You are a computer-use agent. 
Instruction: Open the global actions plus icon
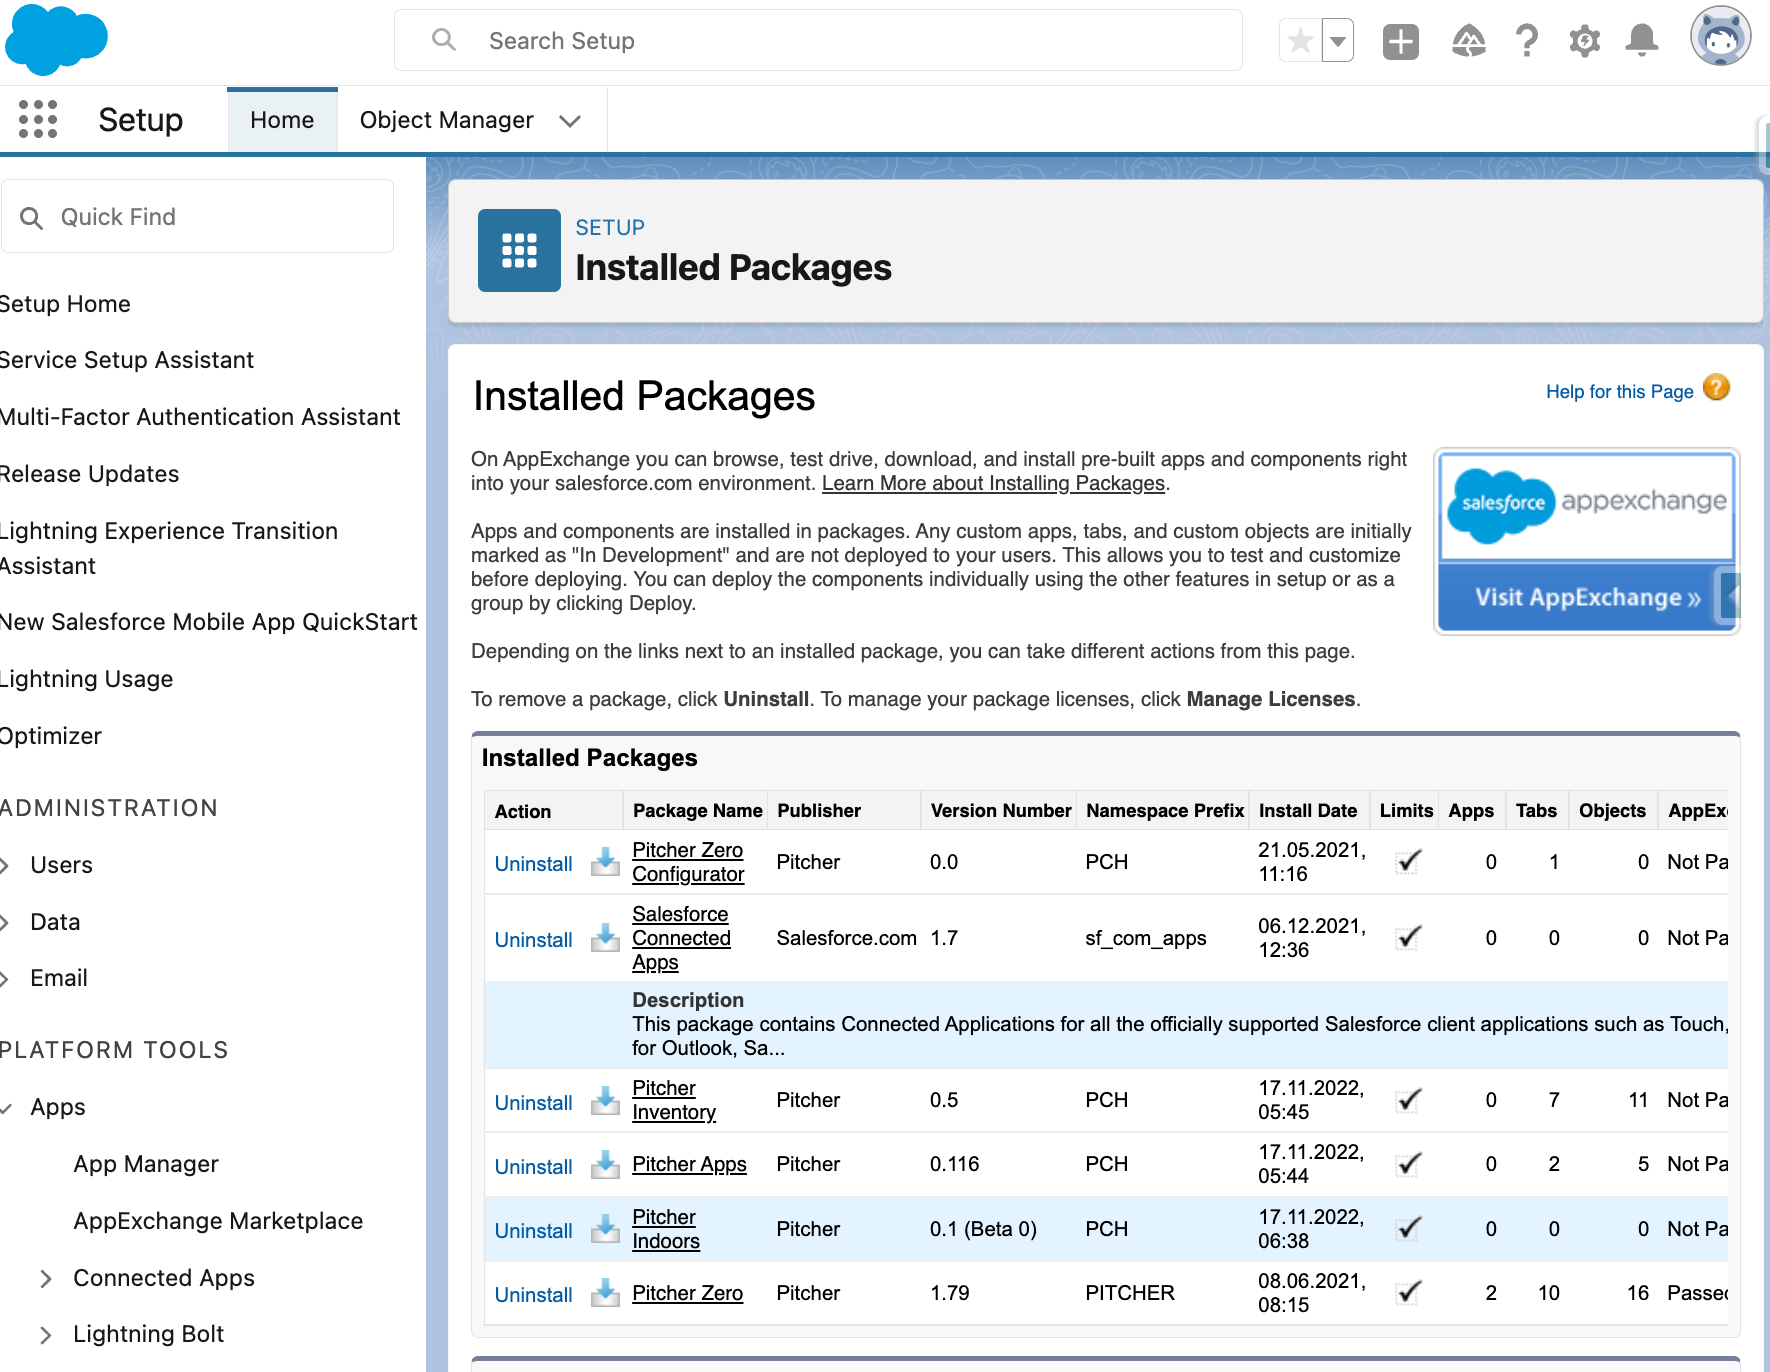click(x=1400, y=41)
